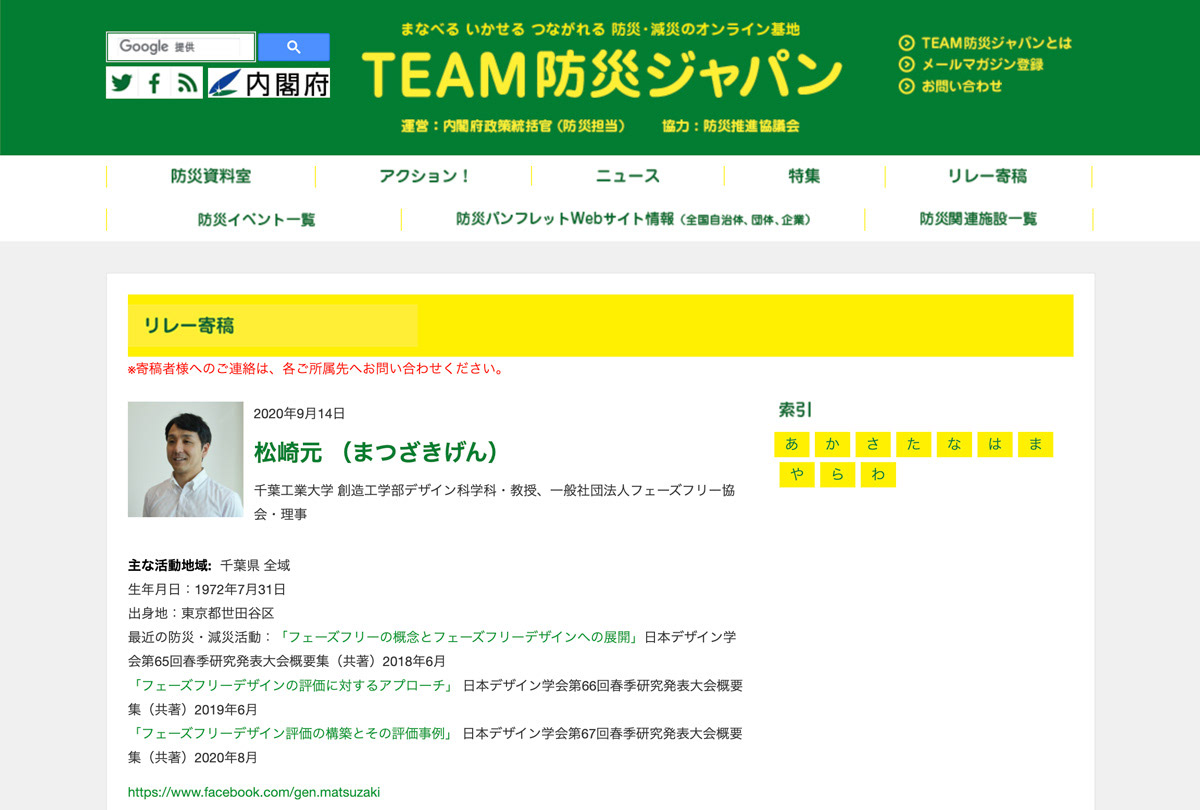Click the TEAM防災ジャパン site title logo
Viewport: 1200px width, 810px height.
pos(601,74)
